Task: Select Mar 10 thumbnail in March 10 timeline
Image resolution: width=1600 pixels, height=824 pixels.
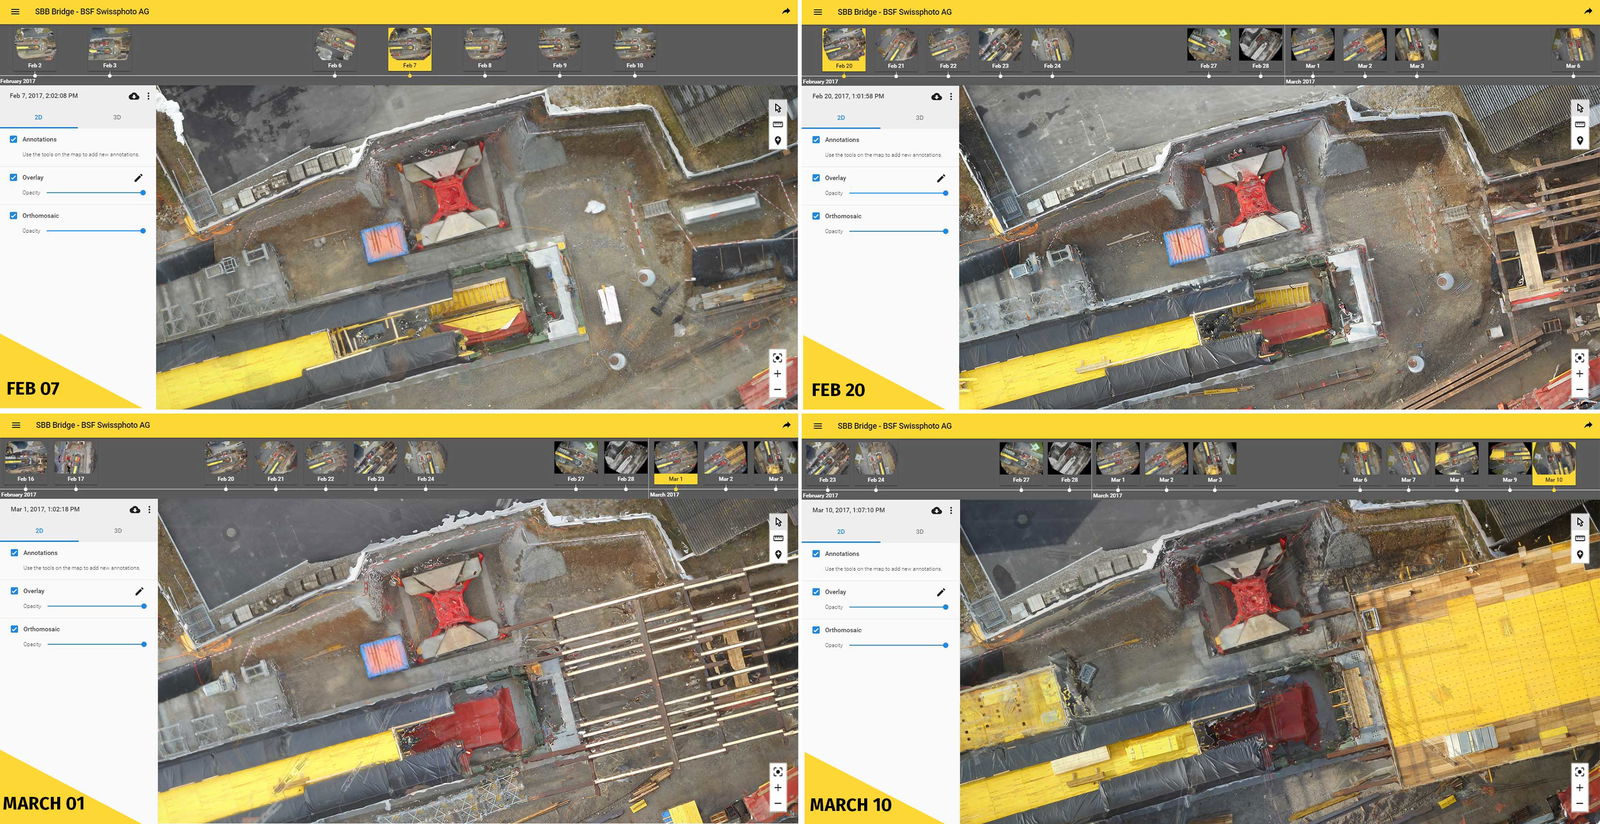Action: pos(1554,462)
